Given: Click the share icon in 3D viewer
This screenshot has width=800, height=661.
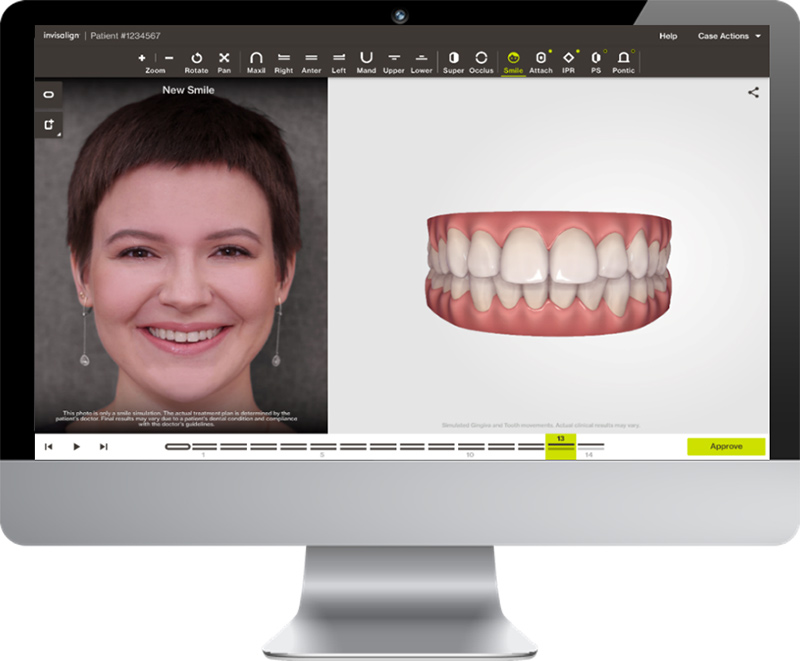Looking at the screenshot, I should point(753,93).
